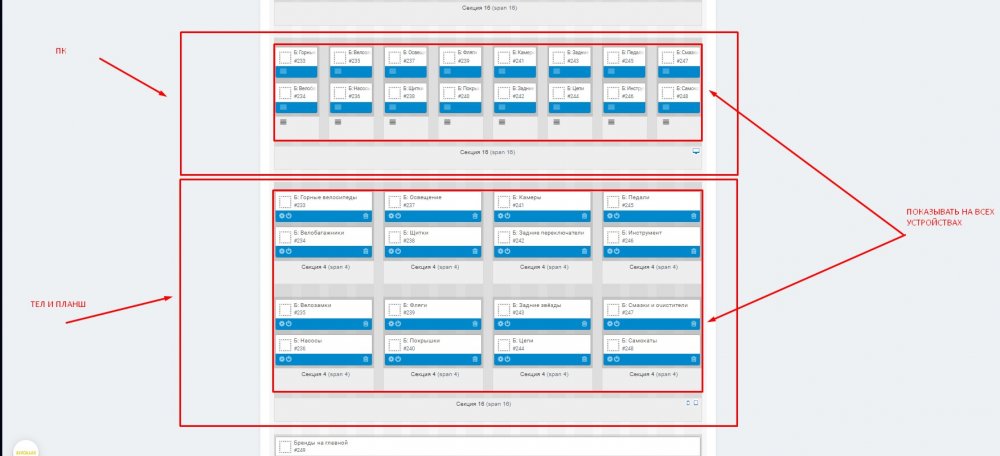
Task: Delete Б: Задние звёзды block via trash icon
Action: (584, 324)
